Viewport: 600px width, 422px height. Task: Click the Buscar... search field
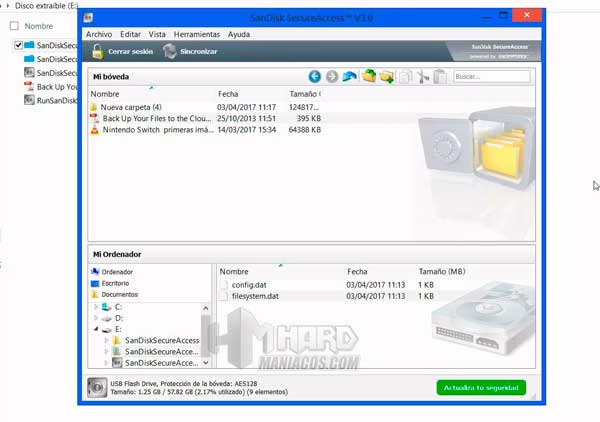(x=492, y=77)
